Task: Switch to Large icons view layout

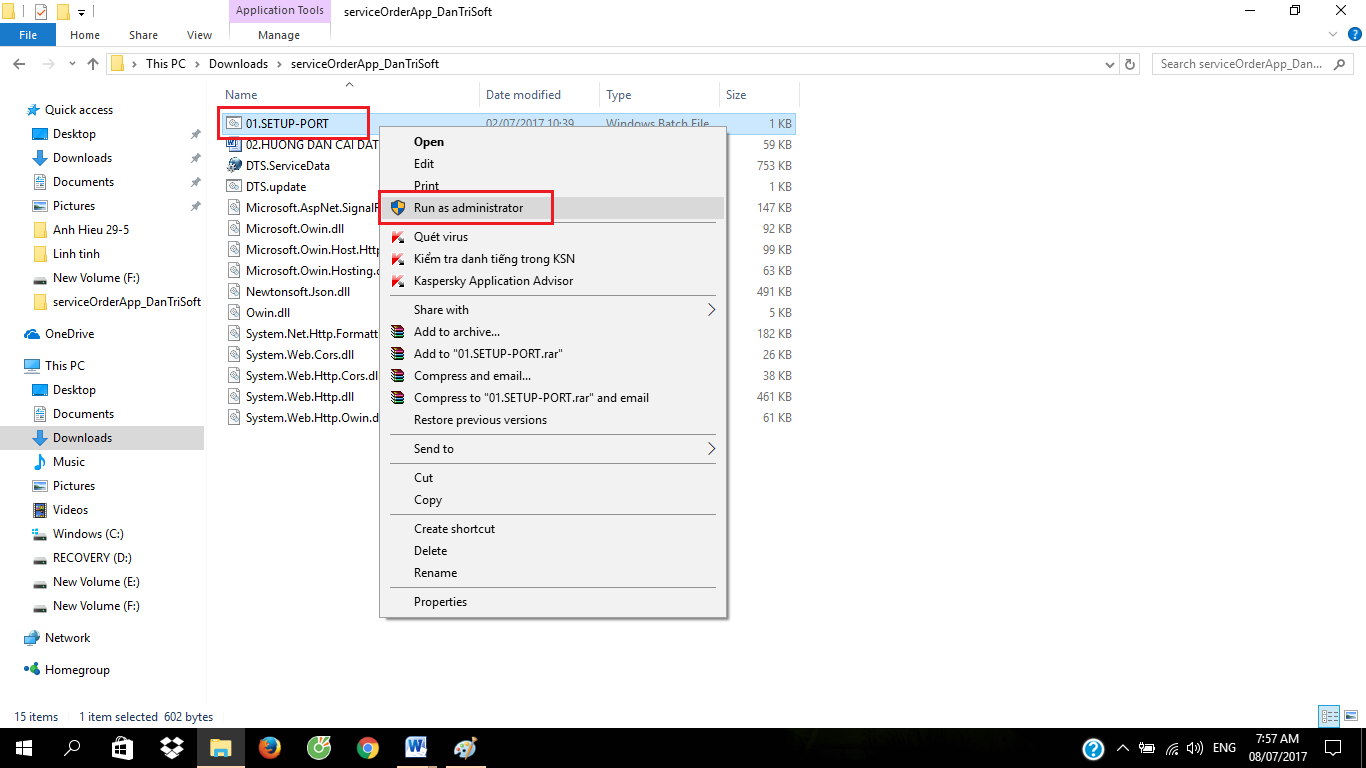Action: 1349,716
